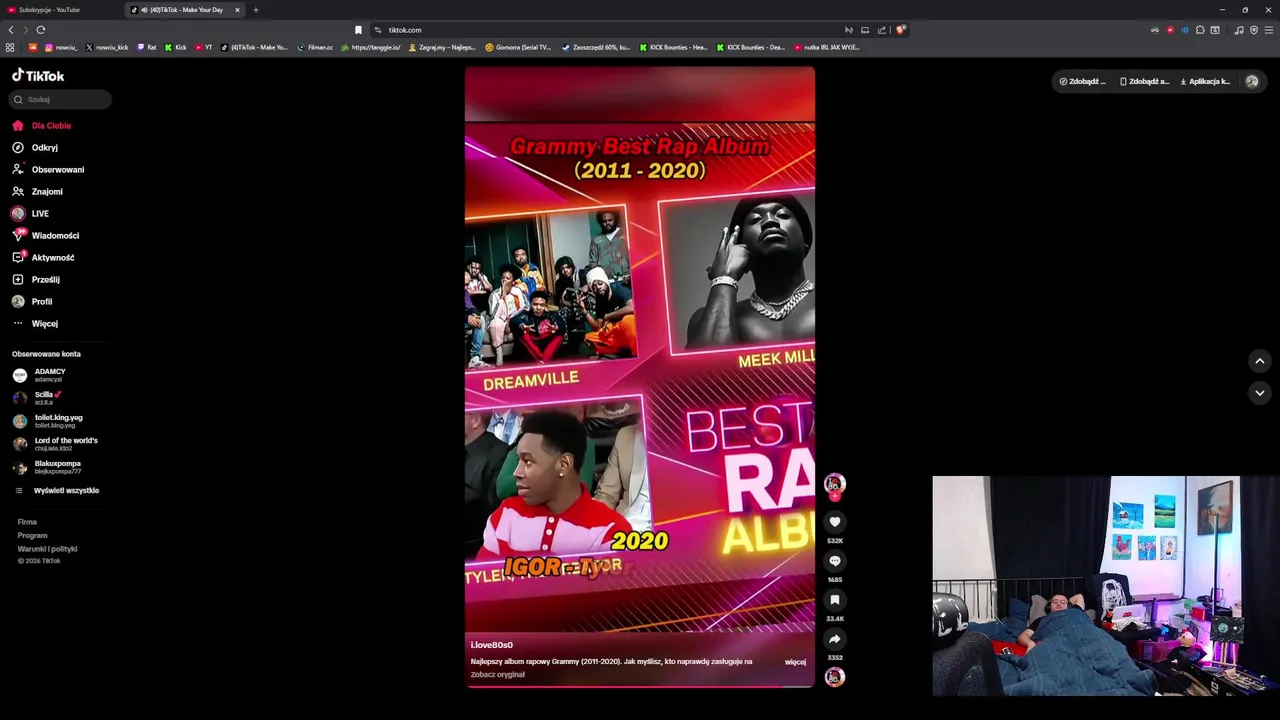Go to next video arrow

(1260, 393)
